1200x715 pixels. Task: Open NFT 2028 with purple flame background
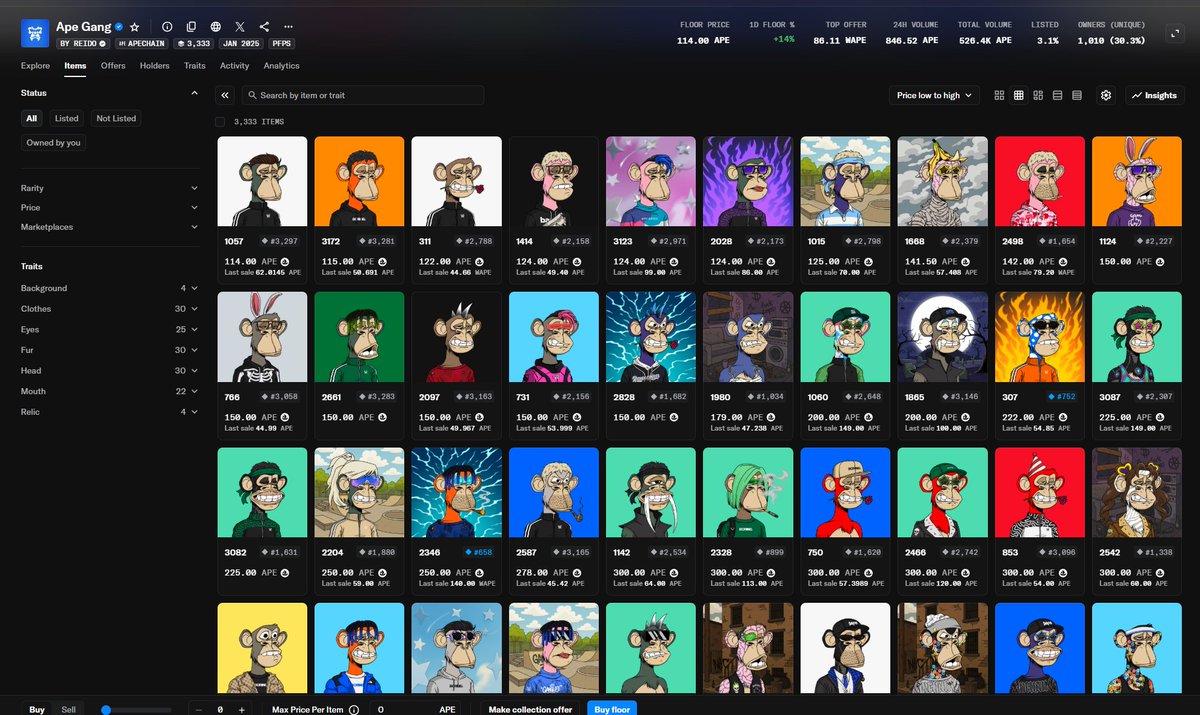pos(748,181)
